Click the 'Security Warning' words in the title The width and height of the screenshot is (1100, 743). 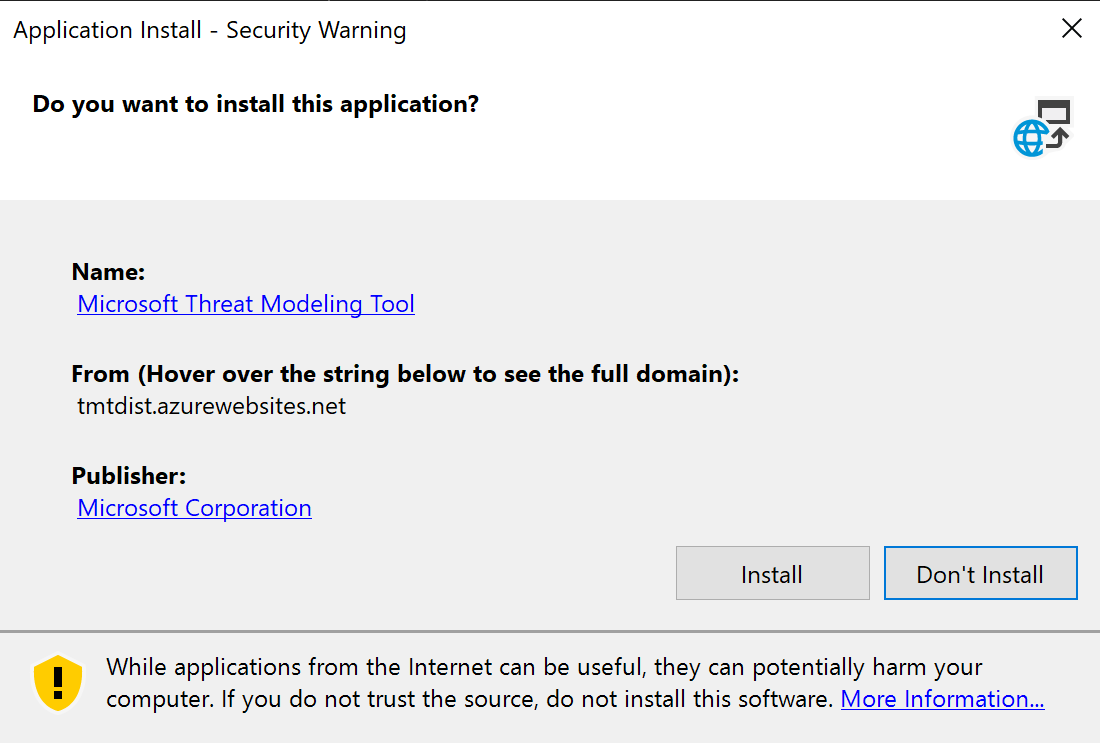[x=316, y=30]
